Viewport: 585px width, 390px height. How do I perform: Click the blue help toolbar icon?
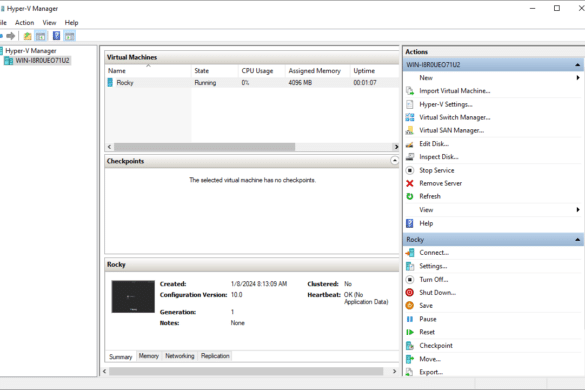(56, 36)
